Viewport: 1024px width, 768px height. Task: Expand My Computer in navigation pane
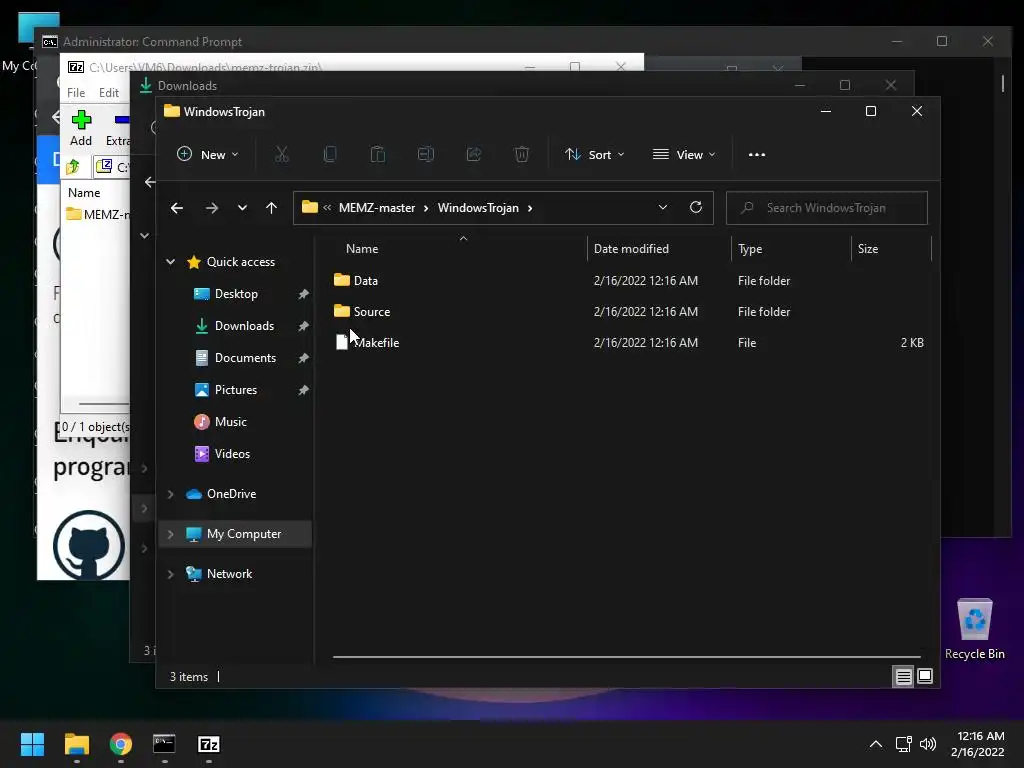click(x=170, y=534)
